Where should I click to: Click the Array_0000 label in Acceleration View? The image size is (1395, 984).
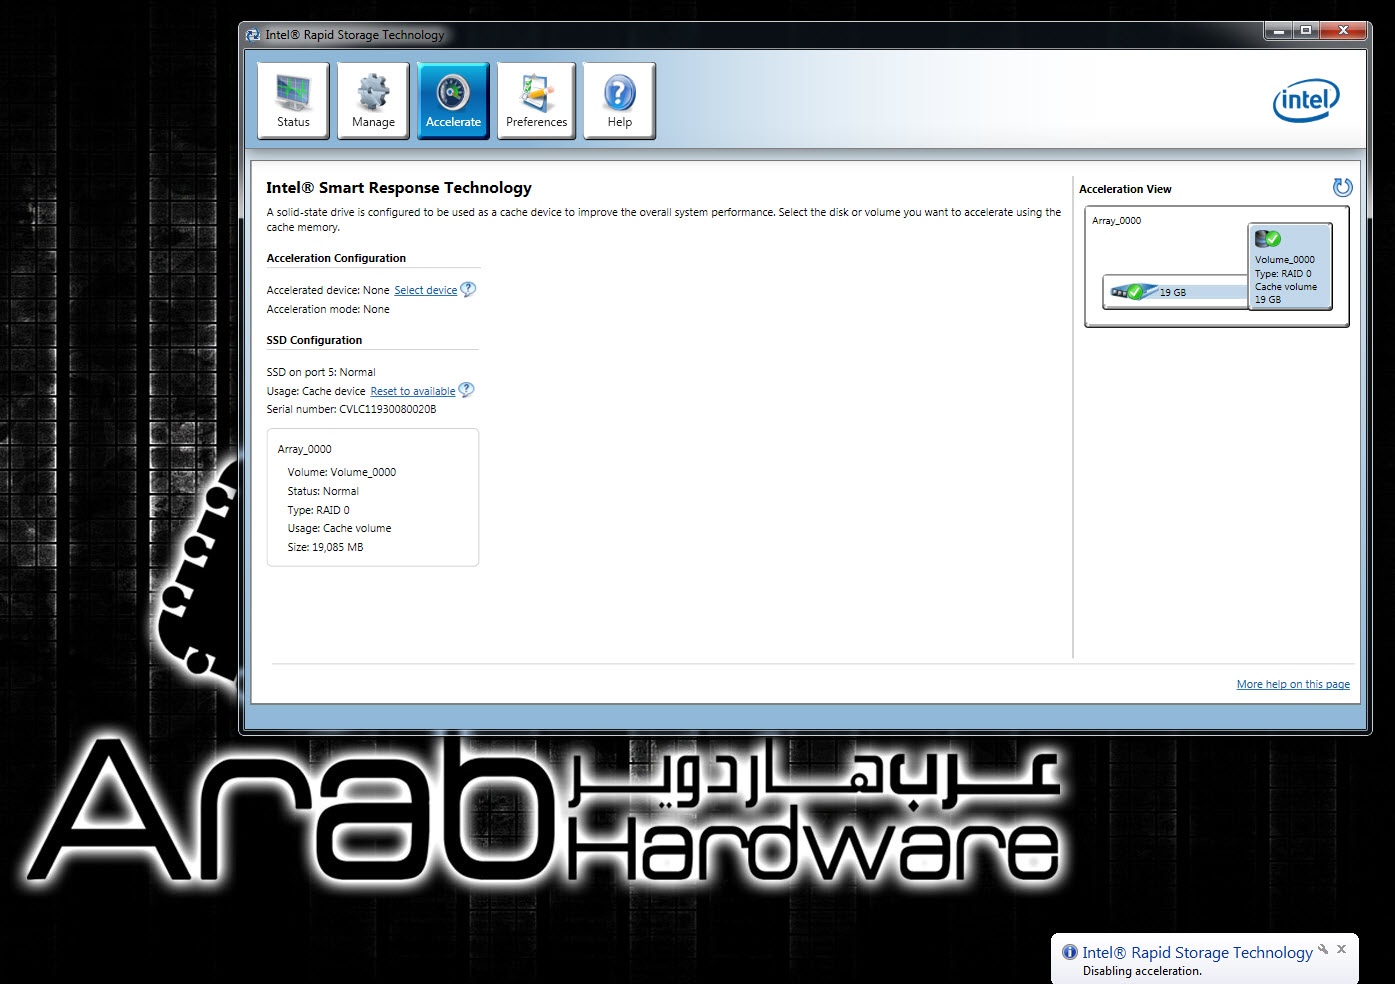(x=1116, y=221)
